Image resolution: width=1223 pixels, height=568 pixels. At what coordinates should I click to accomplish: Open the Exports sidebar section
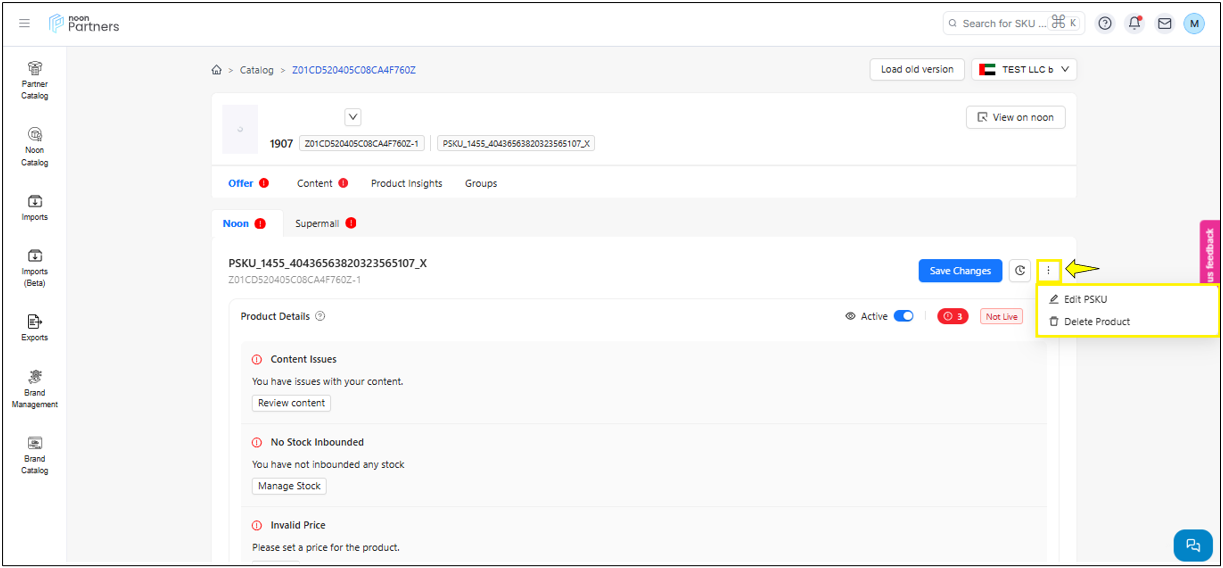coord(35,326)
